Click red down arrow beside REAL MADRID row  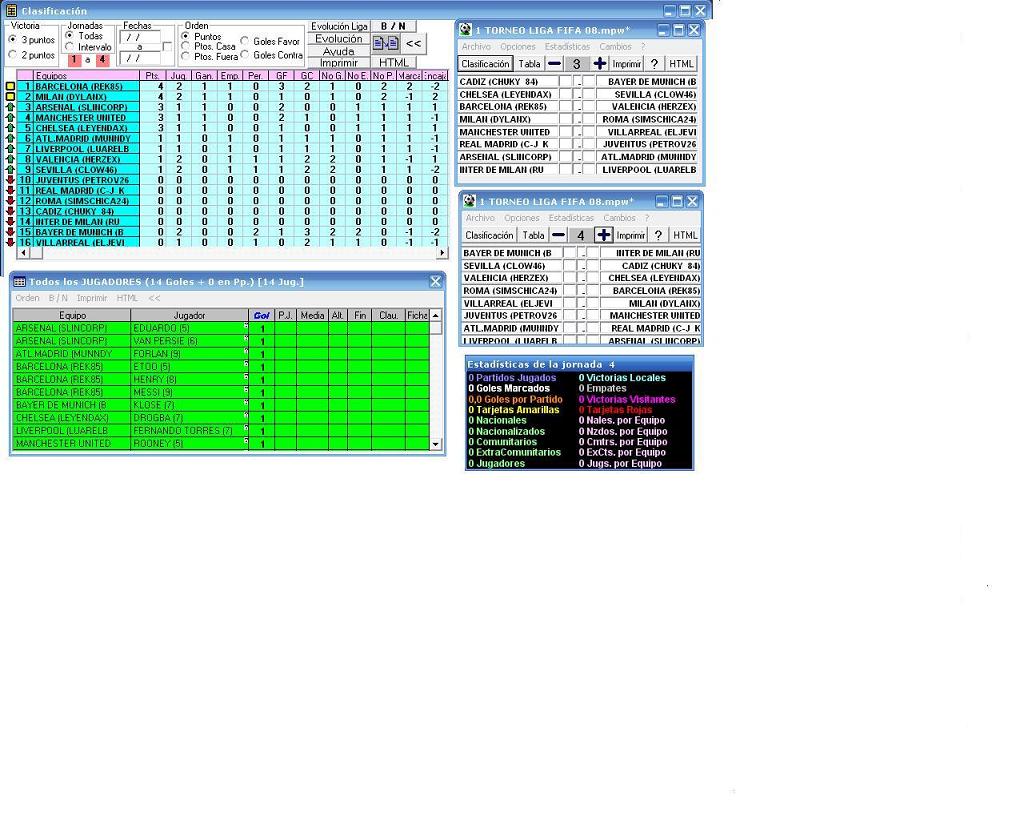tap(10, 191)
